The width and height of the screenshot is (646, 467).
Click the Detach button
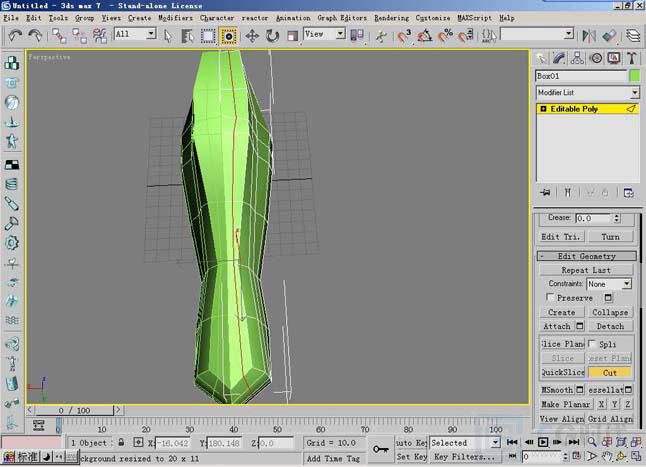pyautogui.click(x=610, y=326)
